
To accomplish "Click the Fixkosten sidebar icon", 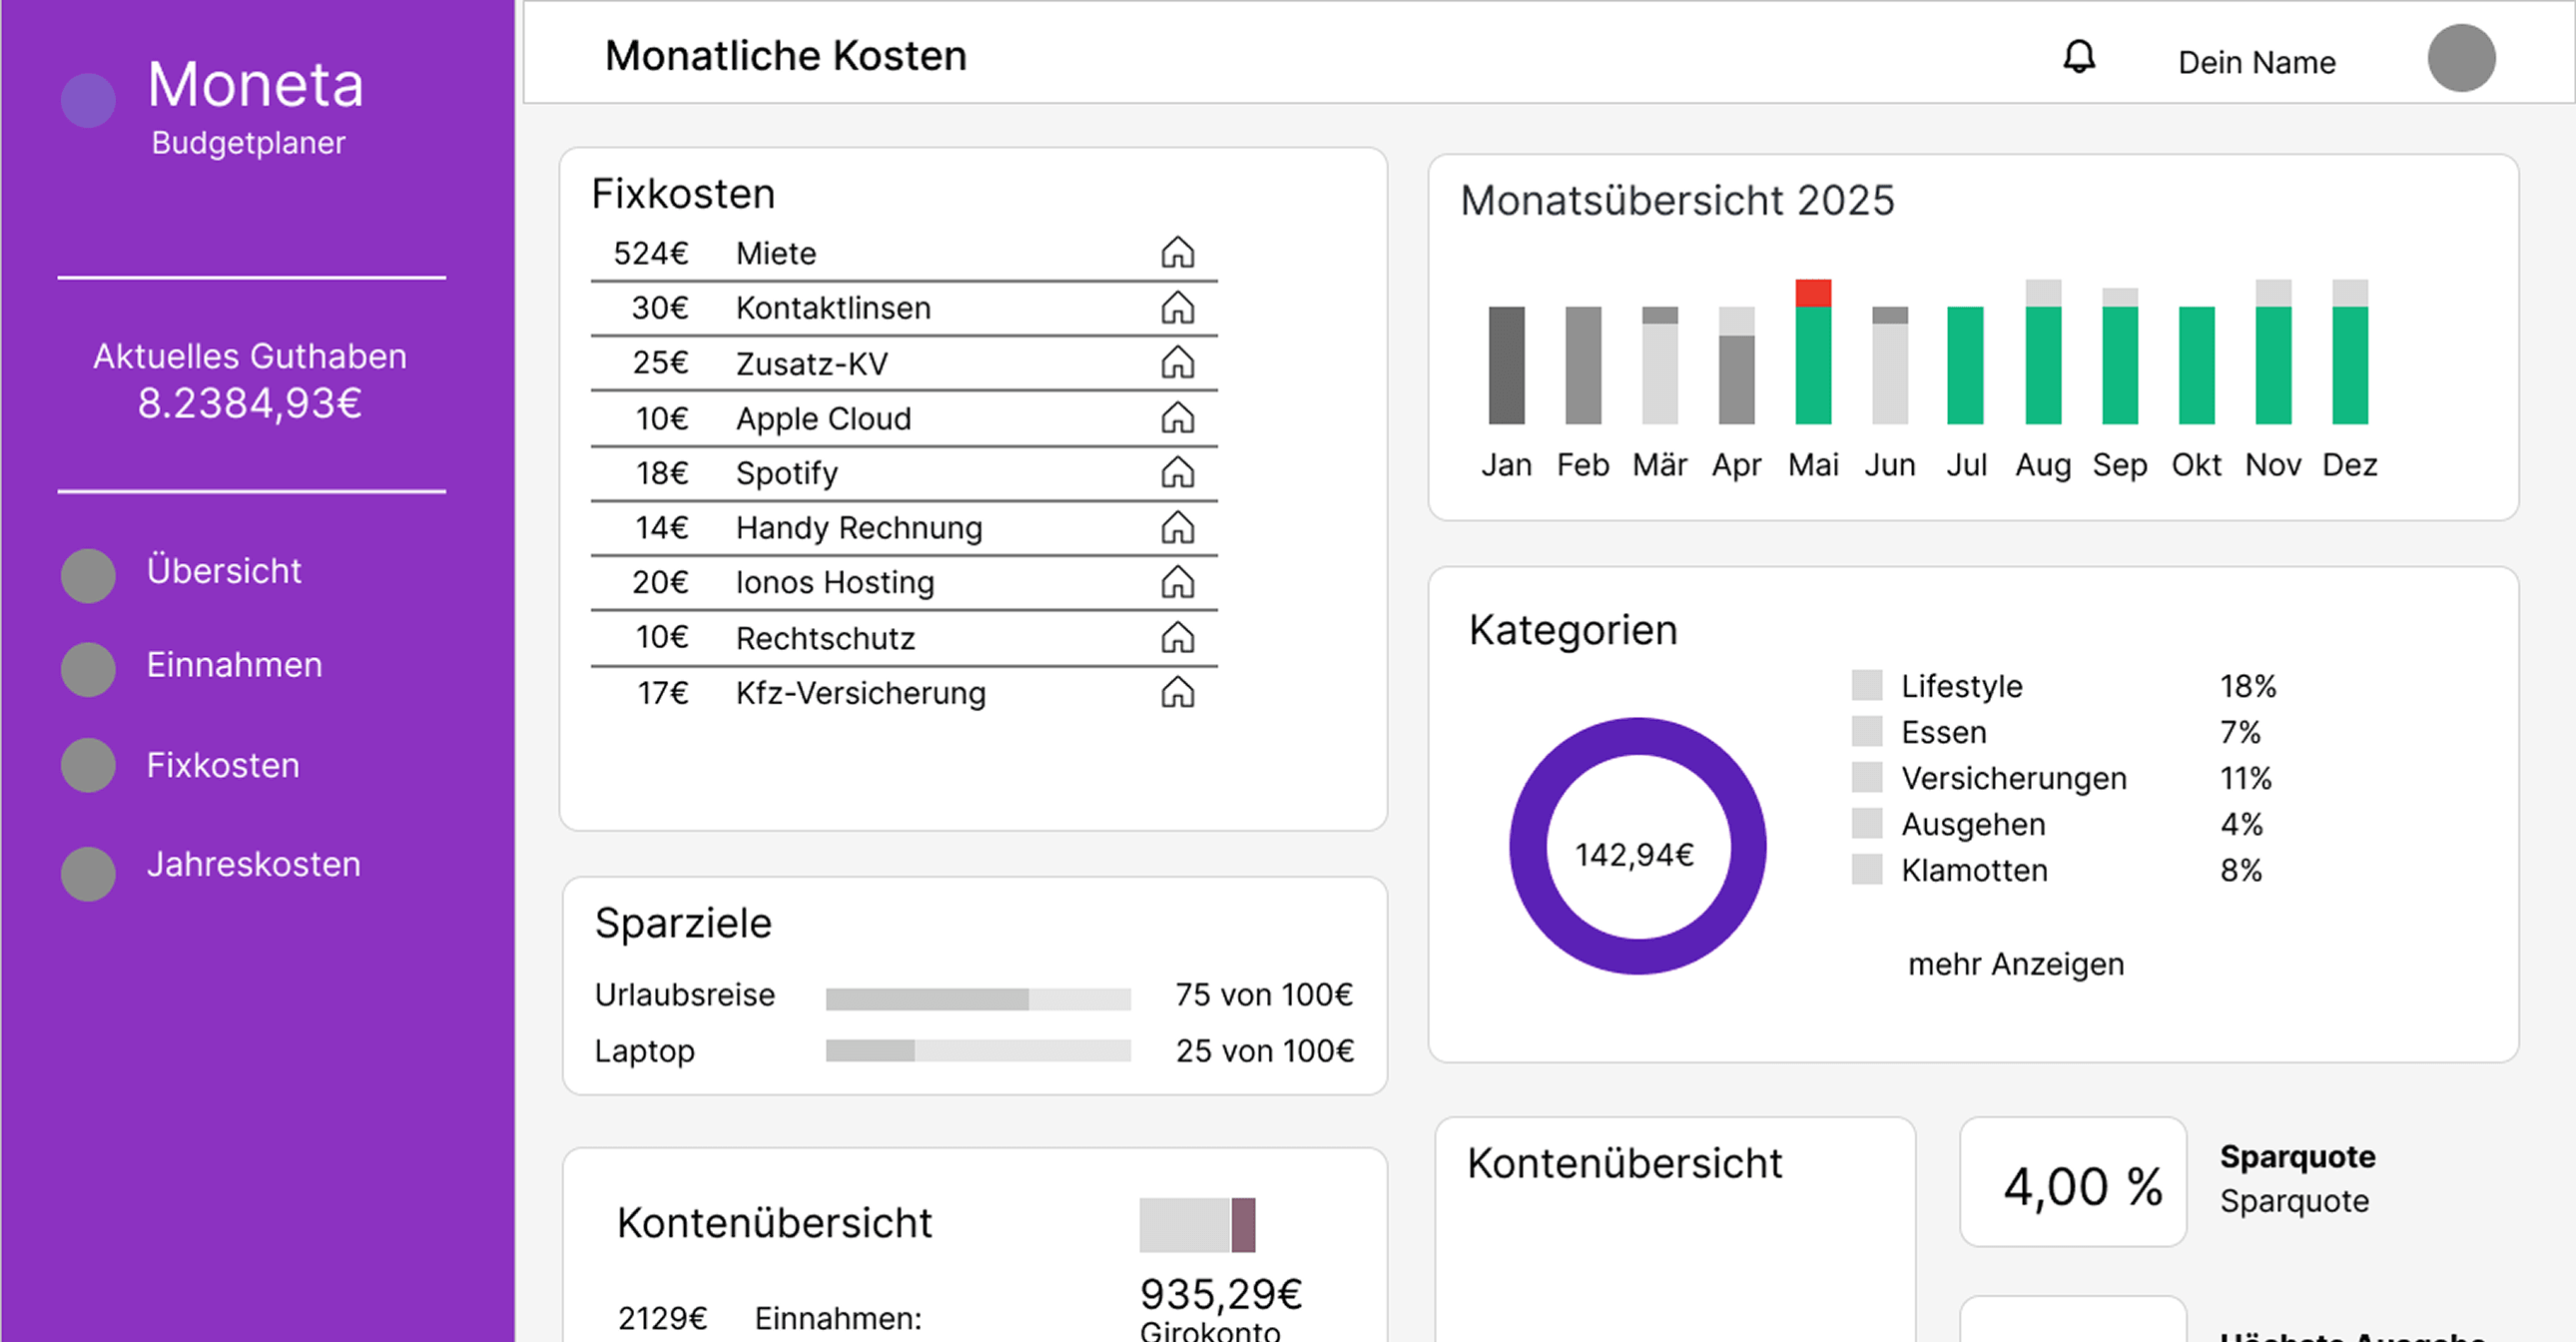I will [x=88, y=767].
